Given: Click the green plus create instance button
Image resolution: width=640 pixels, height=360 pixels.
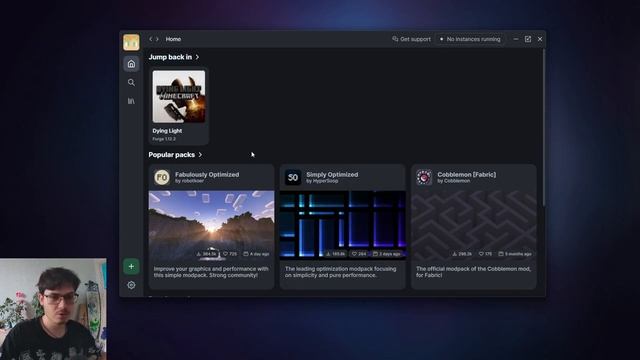Looking at the screenshot, I should click(x=131, y=267).
